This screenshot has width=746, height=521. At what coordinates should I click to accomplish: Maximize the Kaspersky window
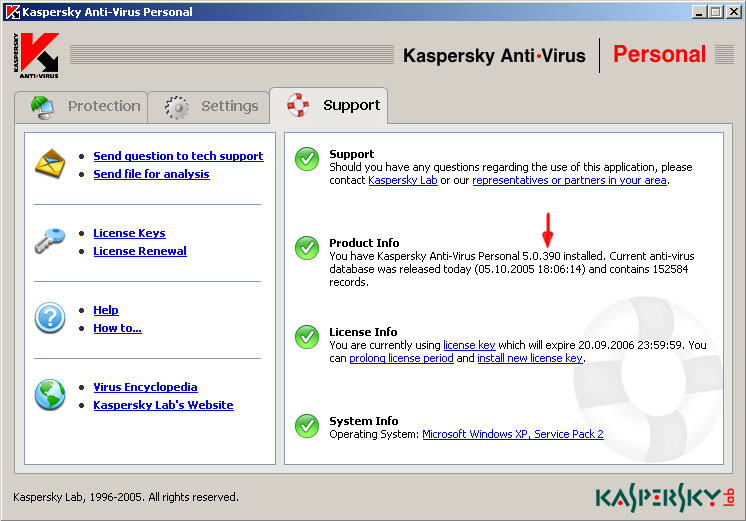(x=716, y=12)
